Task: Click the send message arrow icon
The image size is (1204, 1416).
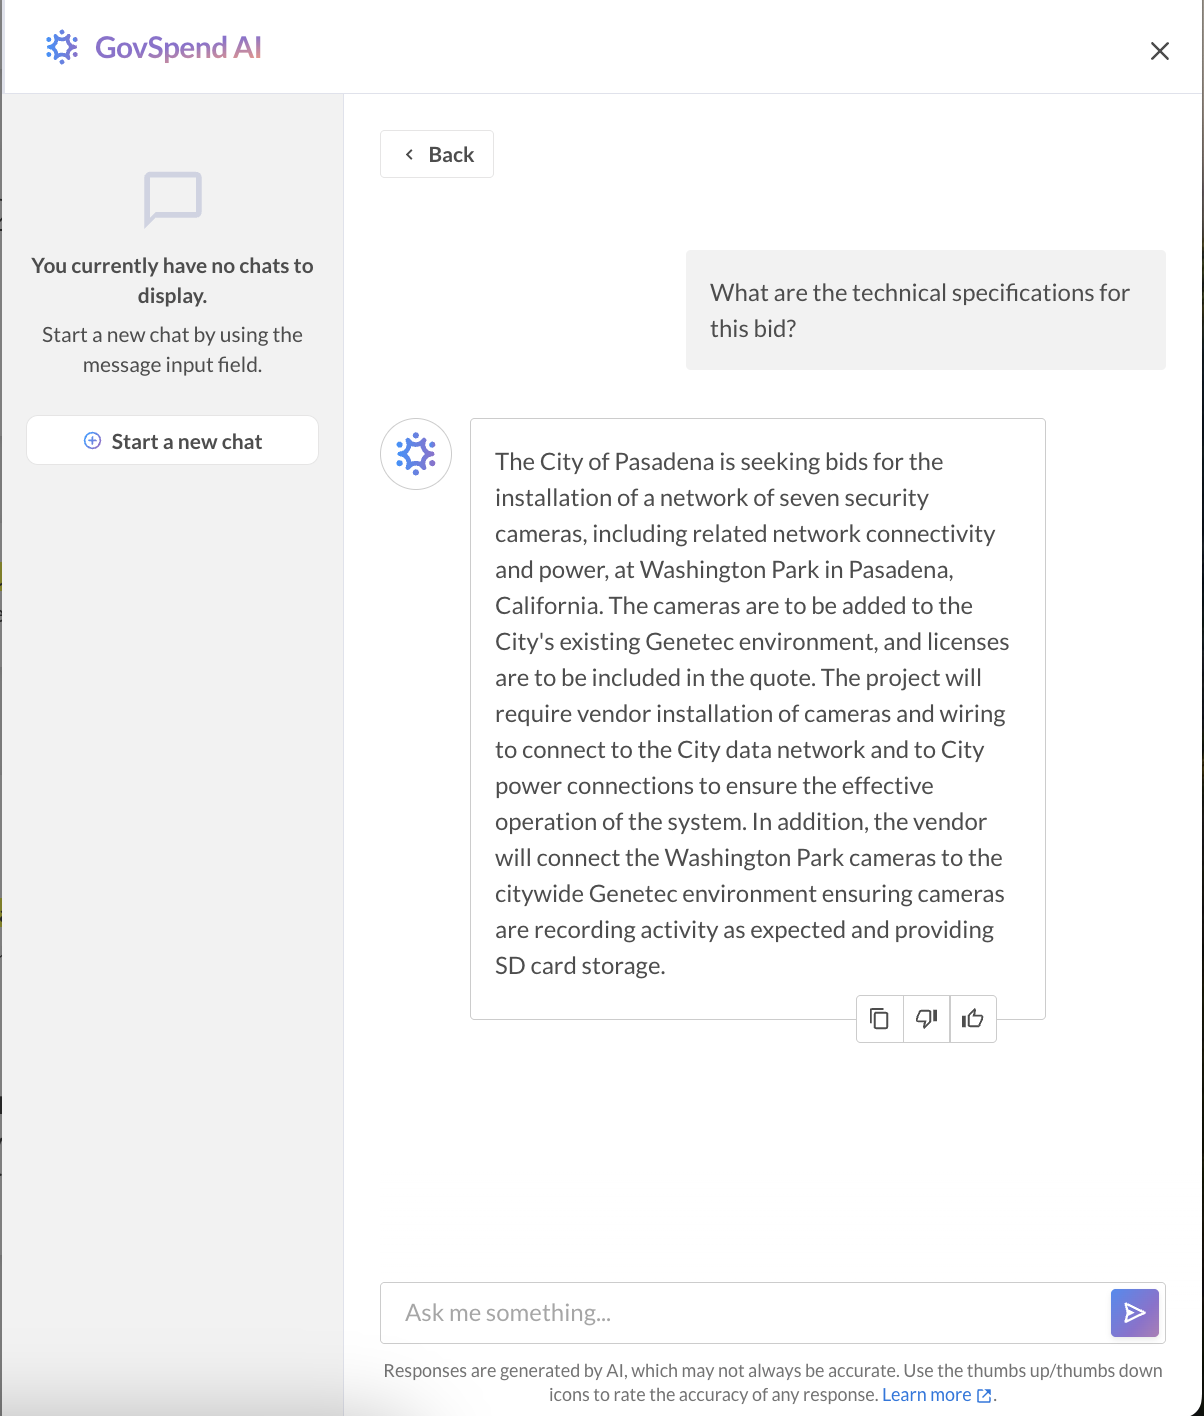Action: (x=1134, y=1313)
